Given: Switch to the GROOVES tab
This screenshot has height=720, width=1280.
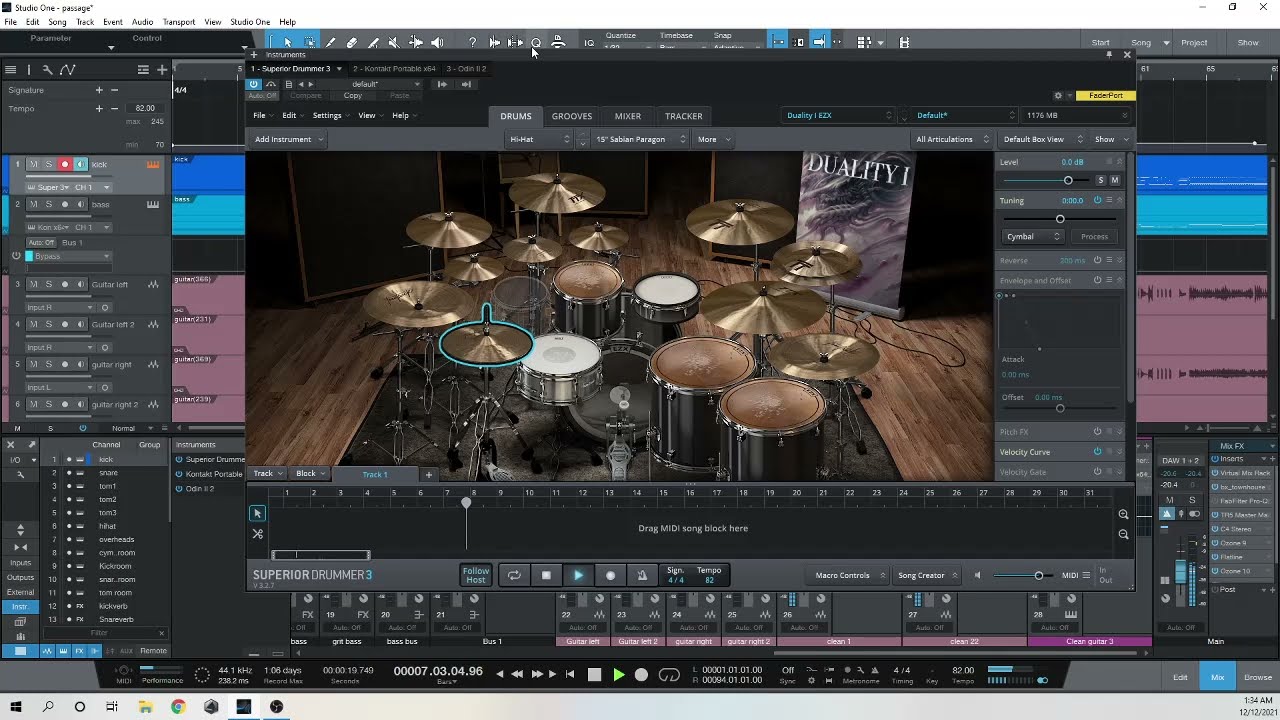Looking at the screenshot, I should [572, 116].
